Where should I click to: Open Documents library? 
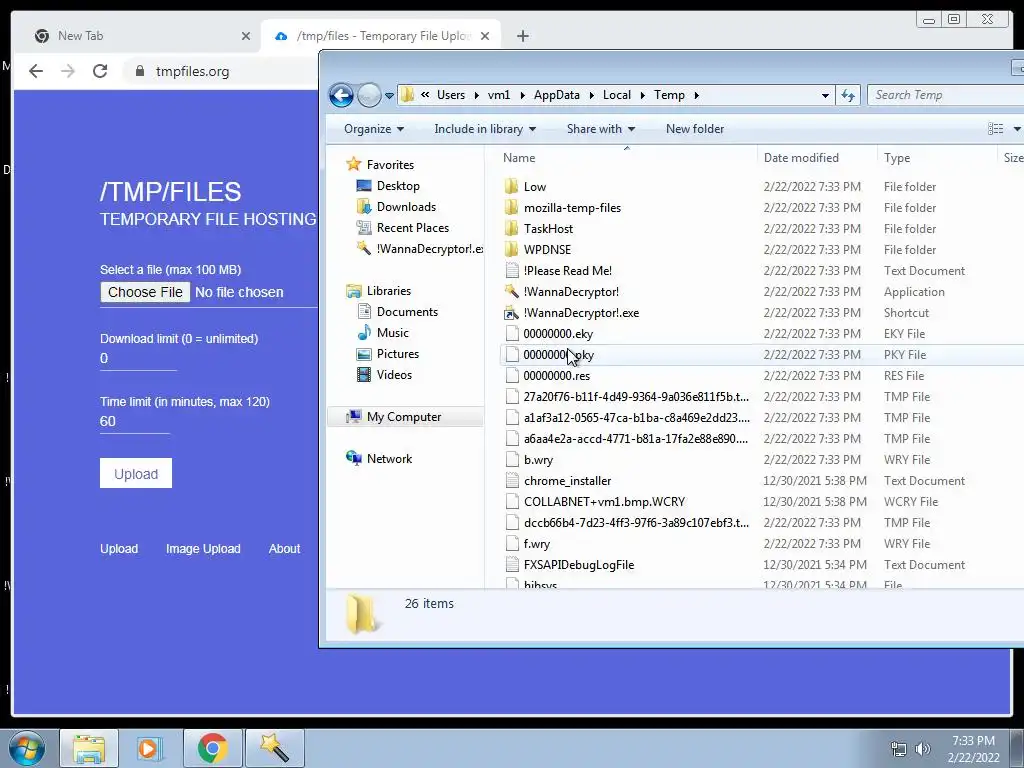pos(407,312)
